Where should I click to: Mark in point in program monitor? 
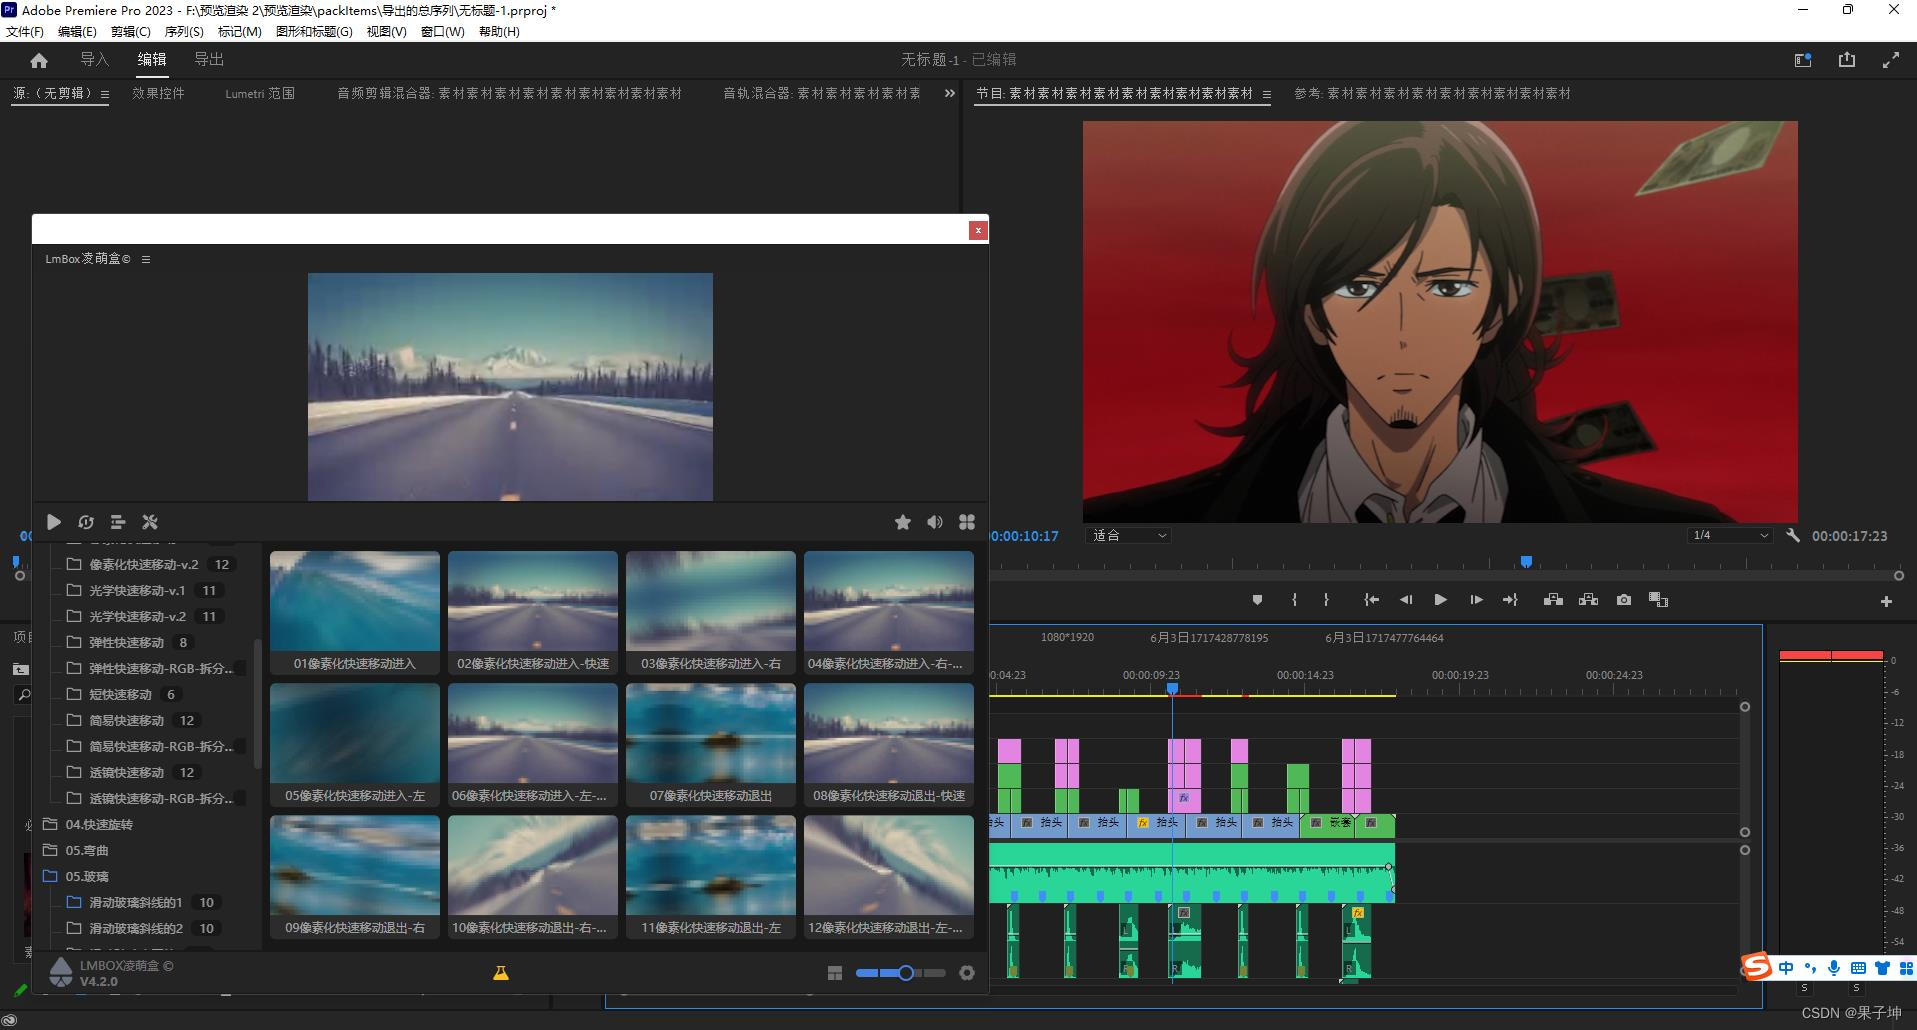click(x=1294, y=600)
